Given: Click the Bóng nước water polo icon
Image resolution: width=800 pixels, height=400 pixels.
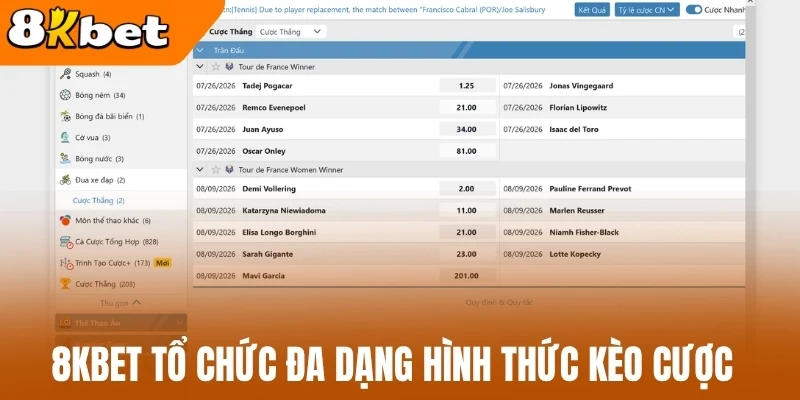Looking at the screenshot, I should click(65, 159).
